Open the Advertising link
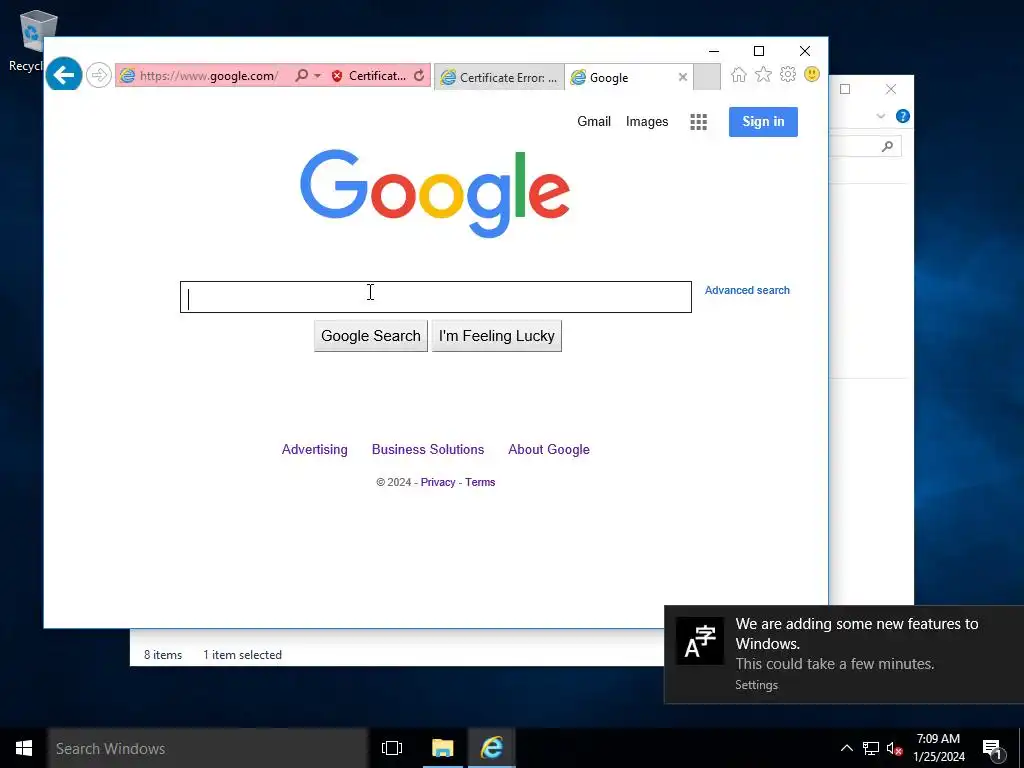 pos(314,449)
